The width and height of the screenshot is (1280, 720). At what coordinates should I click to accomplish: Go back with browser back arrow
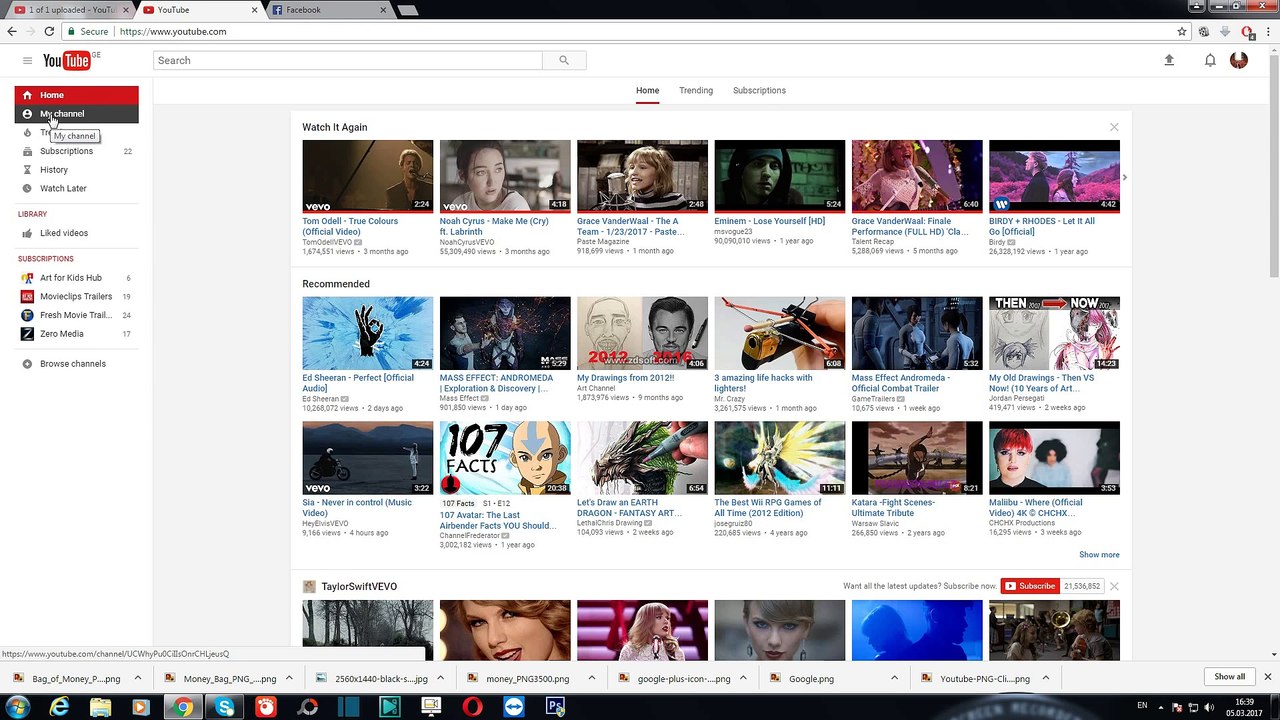pos(12,31)
